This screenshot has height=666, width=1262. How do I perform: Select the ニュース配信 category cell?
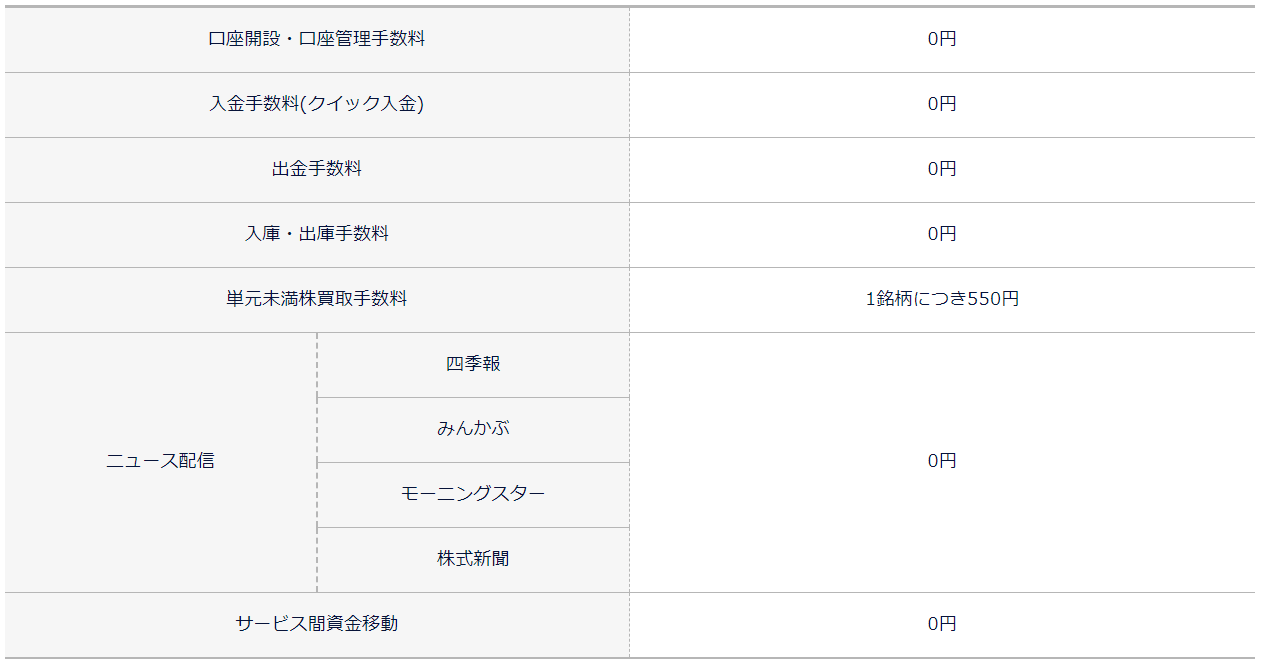coord(161,462)
